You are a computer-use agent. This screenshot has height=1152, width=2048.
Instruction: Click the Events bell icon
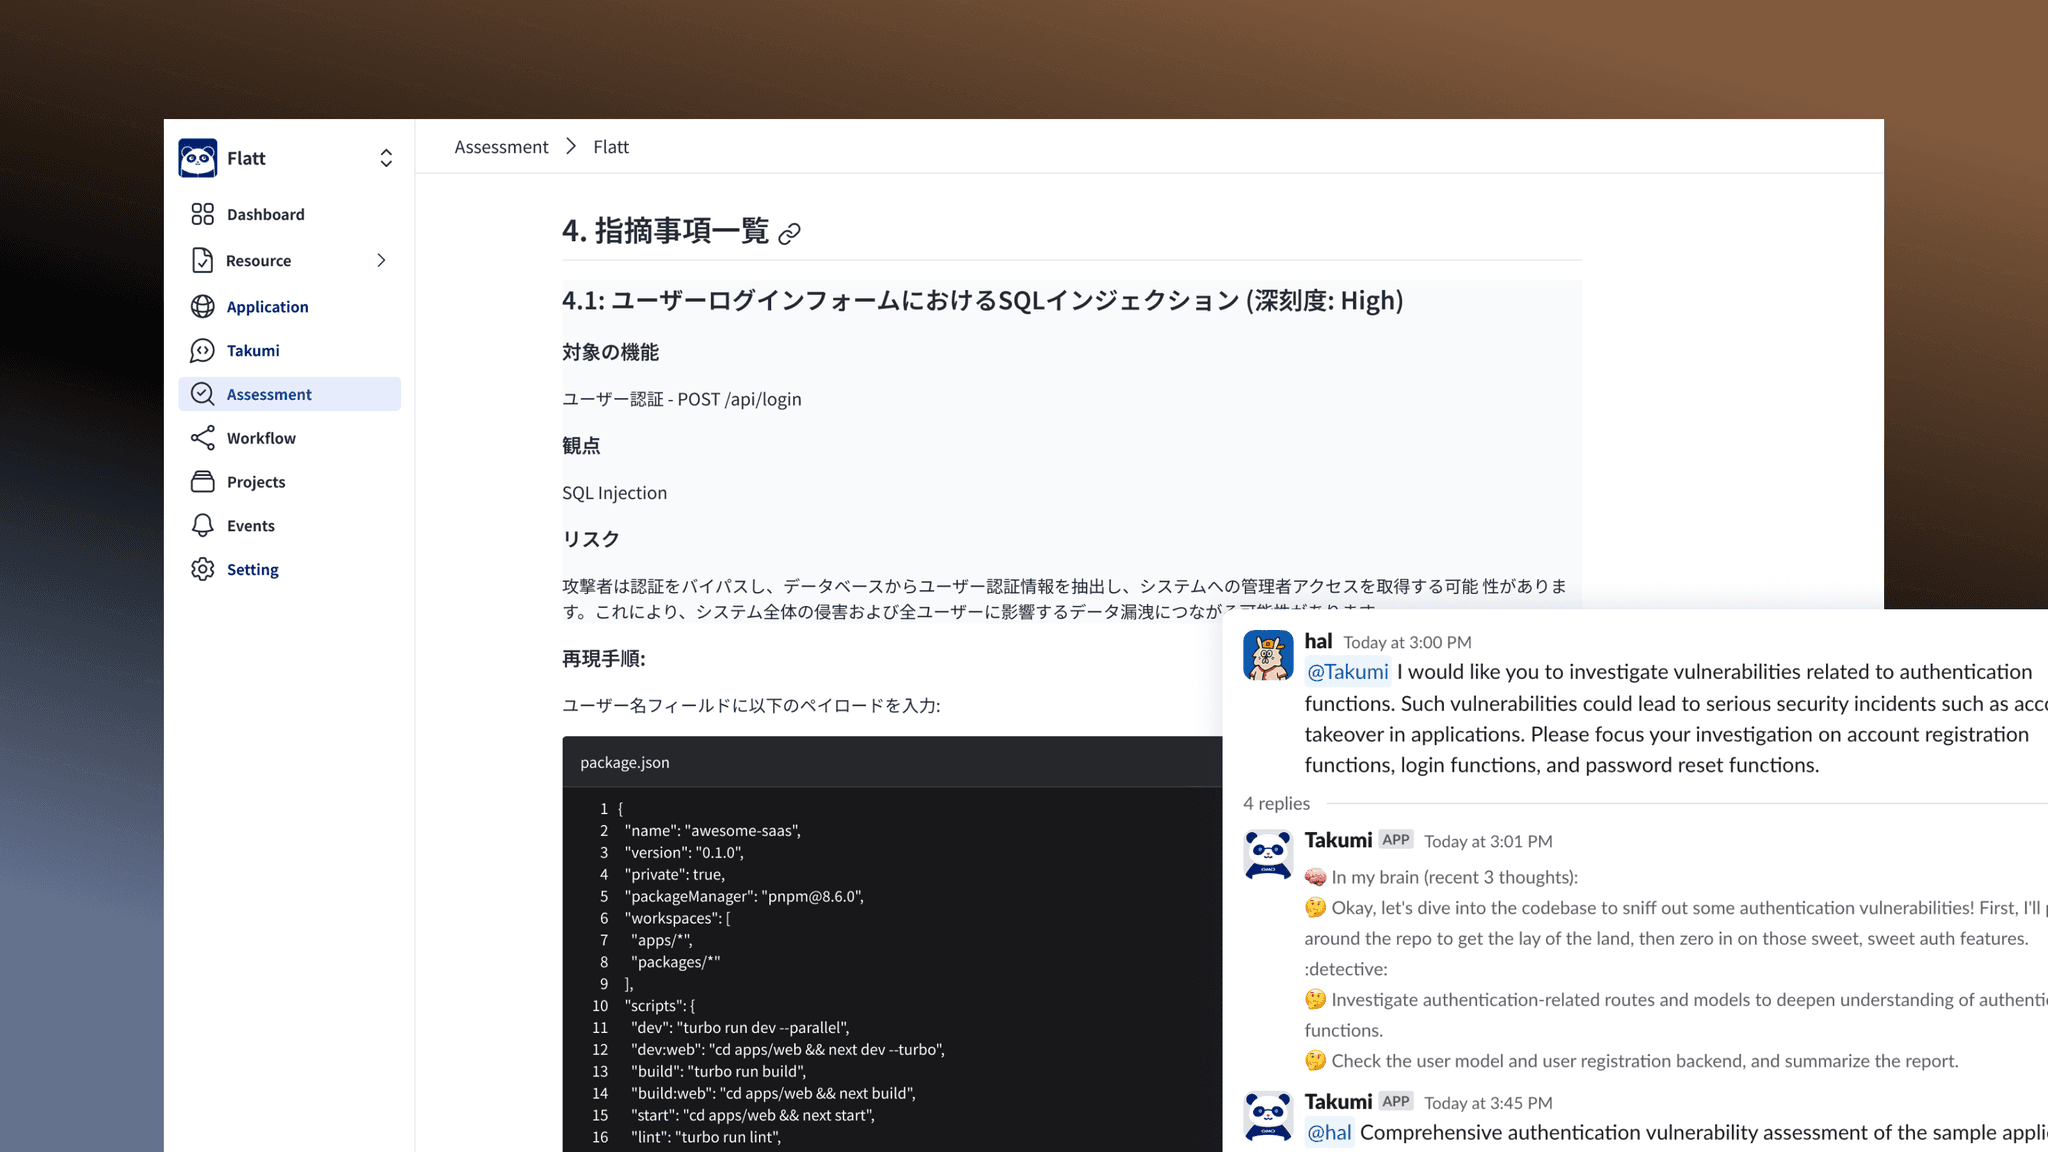[x=202, y=526]
